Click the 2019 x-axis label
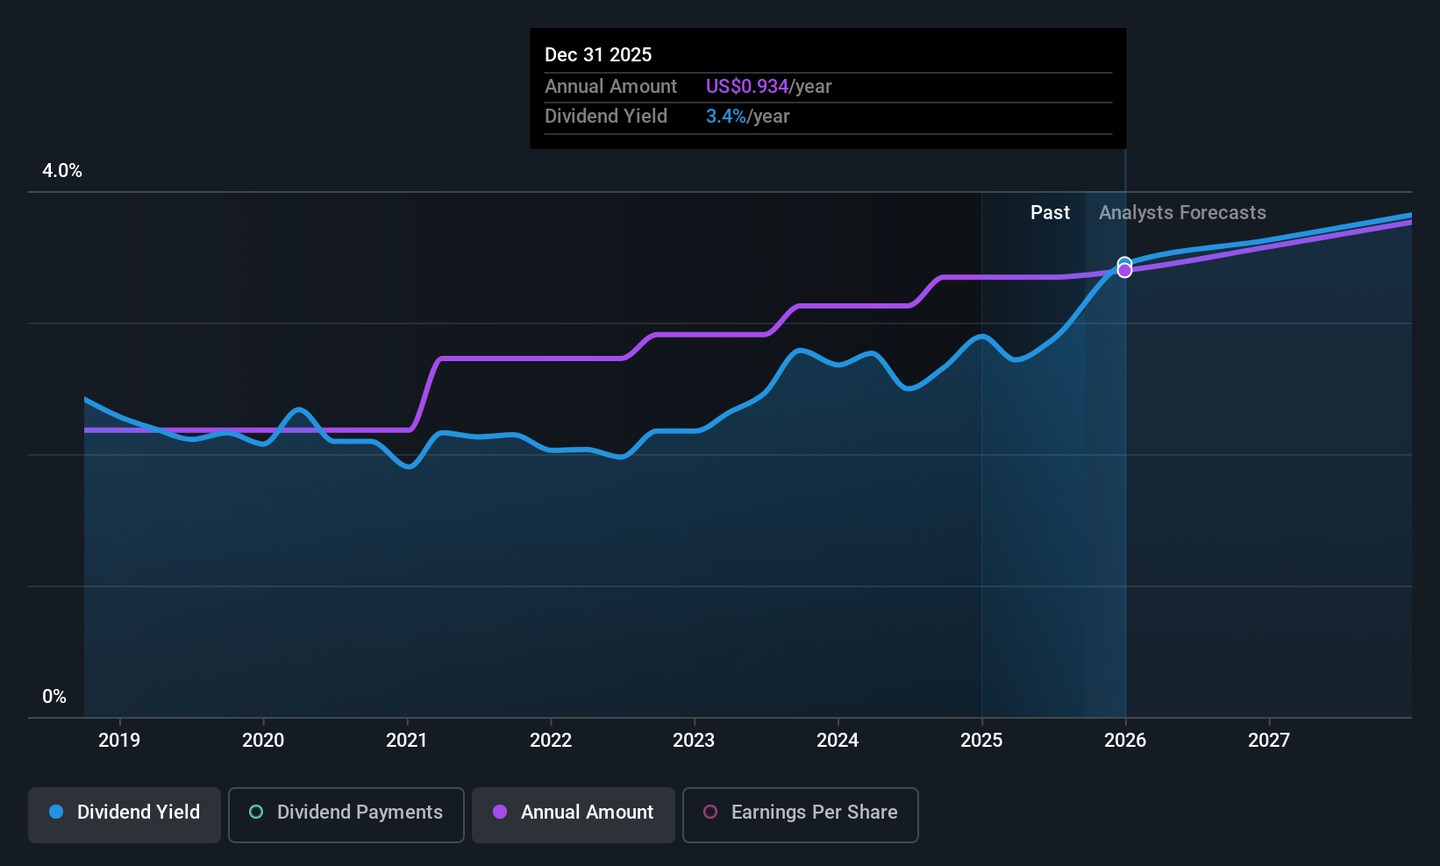 (119, 740)
